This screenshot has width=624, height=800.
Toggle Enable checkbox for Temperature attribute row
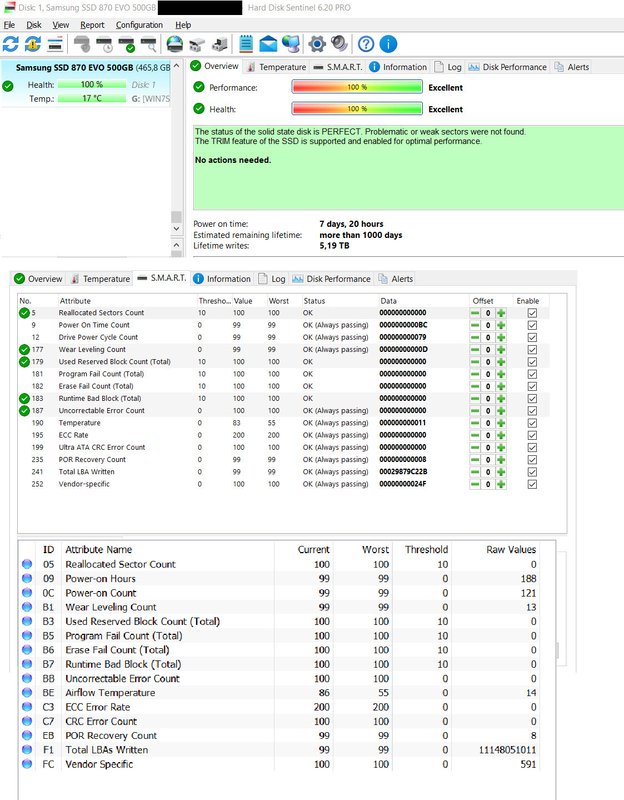(x=532, y=423)
